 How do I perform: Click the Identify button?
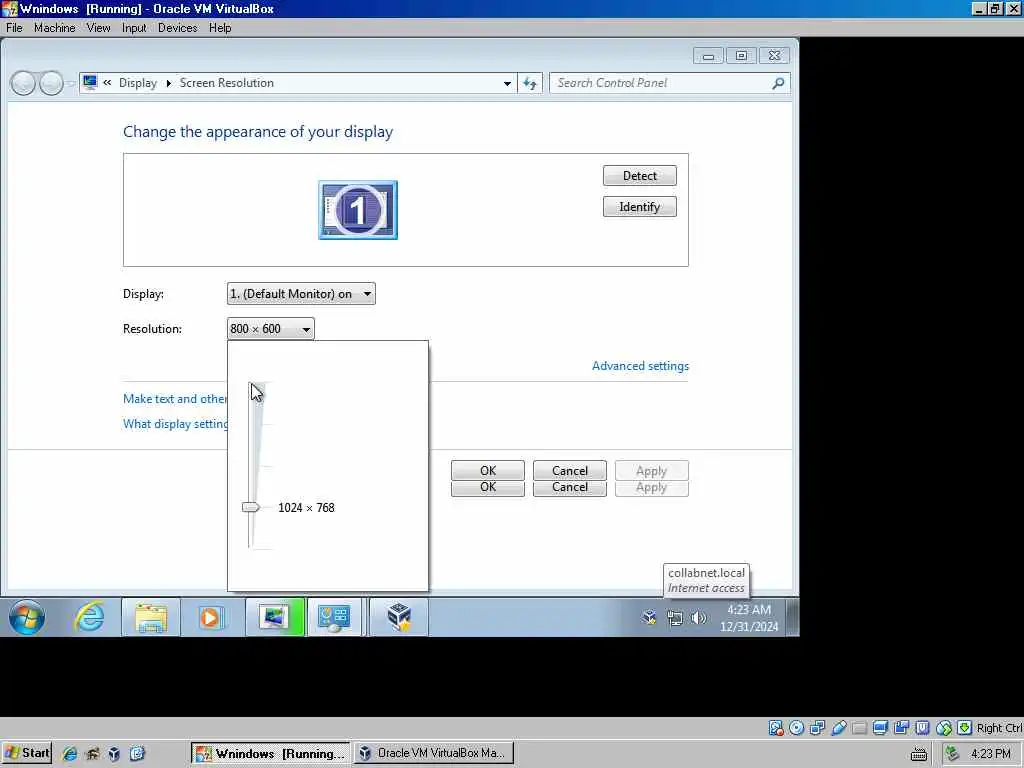639,207
